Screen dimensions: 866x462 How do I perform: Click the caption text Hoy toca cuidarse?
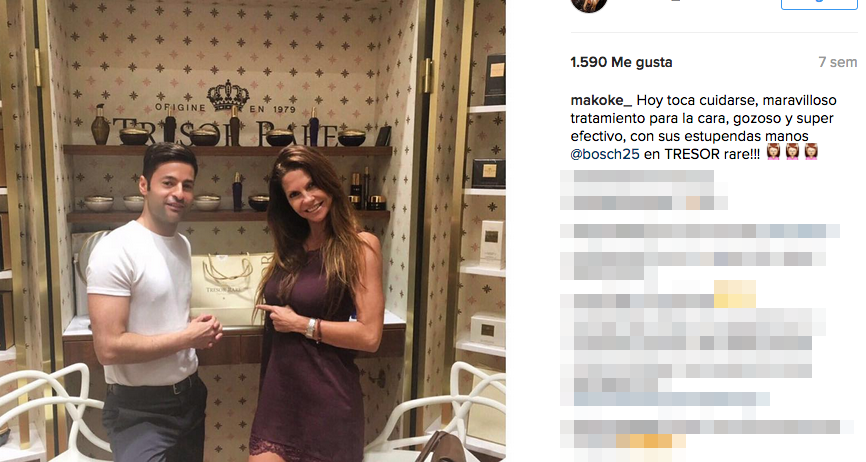tap(688, 100)
